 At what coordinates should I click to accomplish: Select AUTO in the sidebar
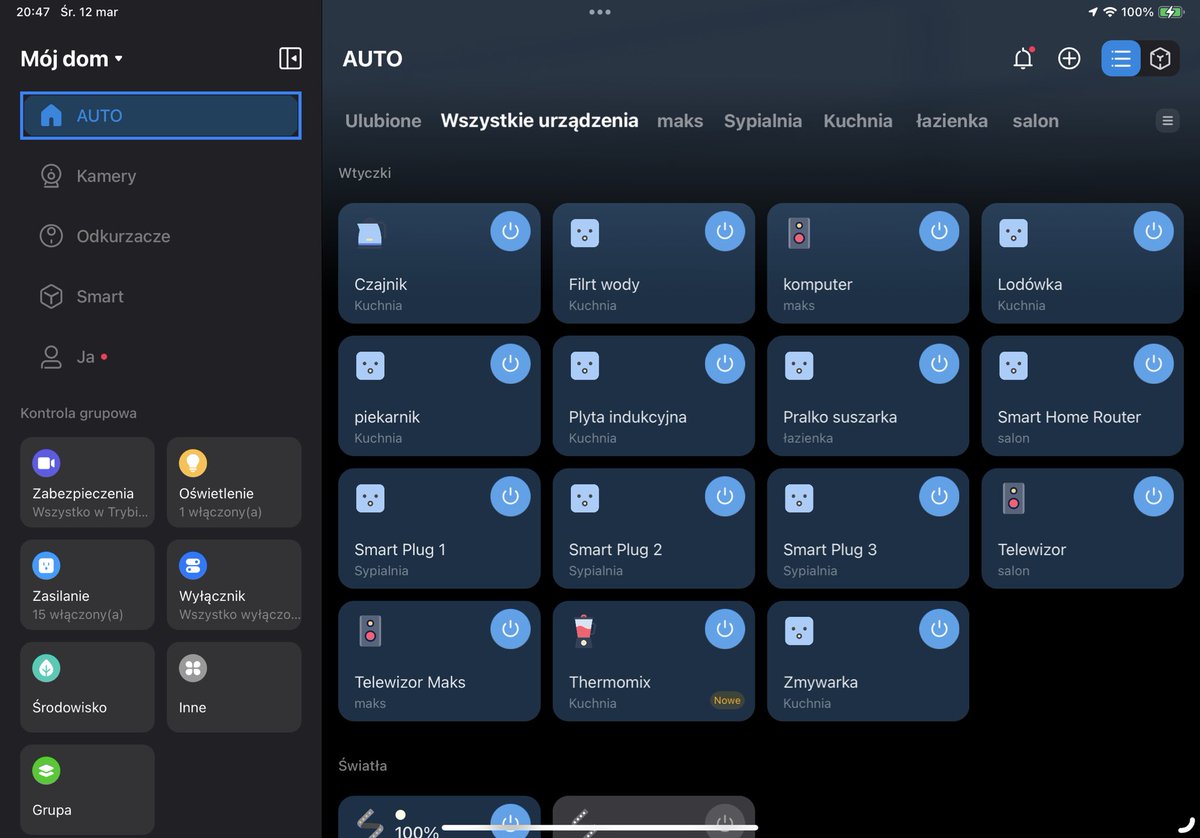pyautogui.click(x=160, y=116)
